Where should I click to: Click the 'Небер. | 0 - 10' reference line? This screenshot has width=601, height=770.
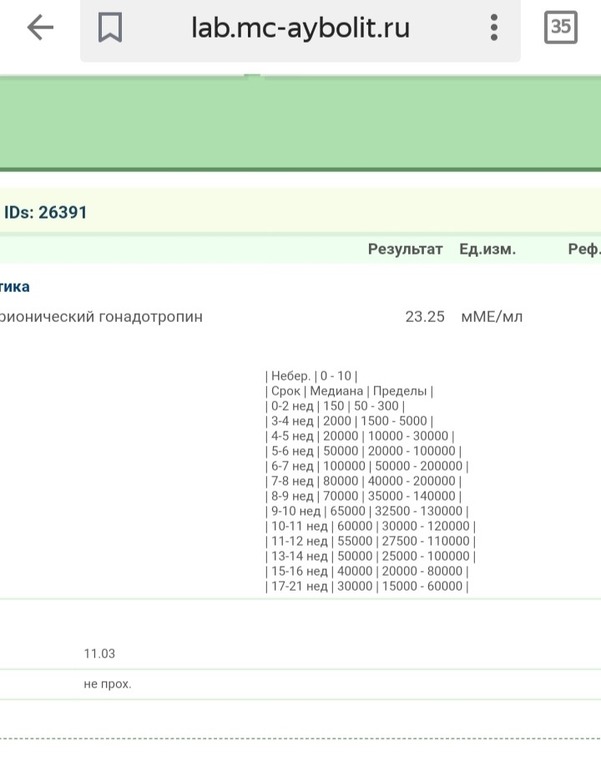[x=312, y=376]
